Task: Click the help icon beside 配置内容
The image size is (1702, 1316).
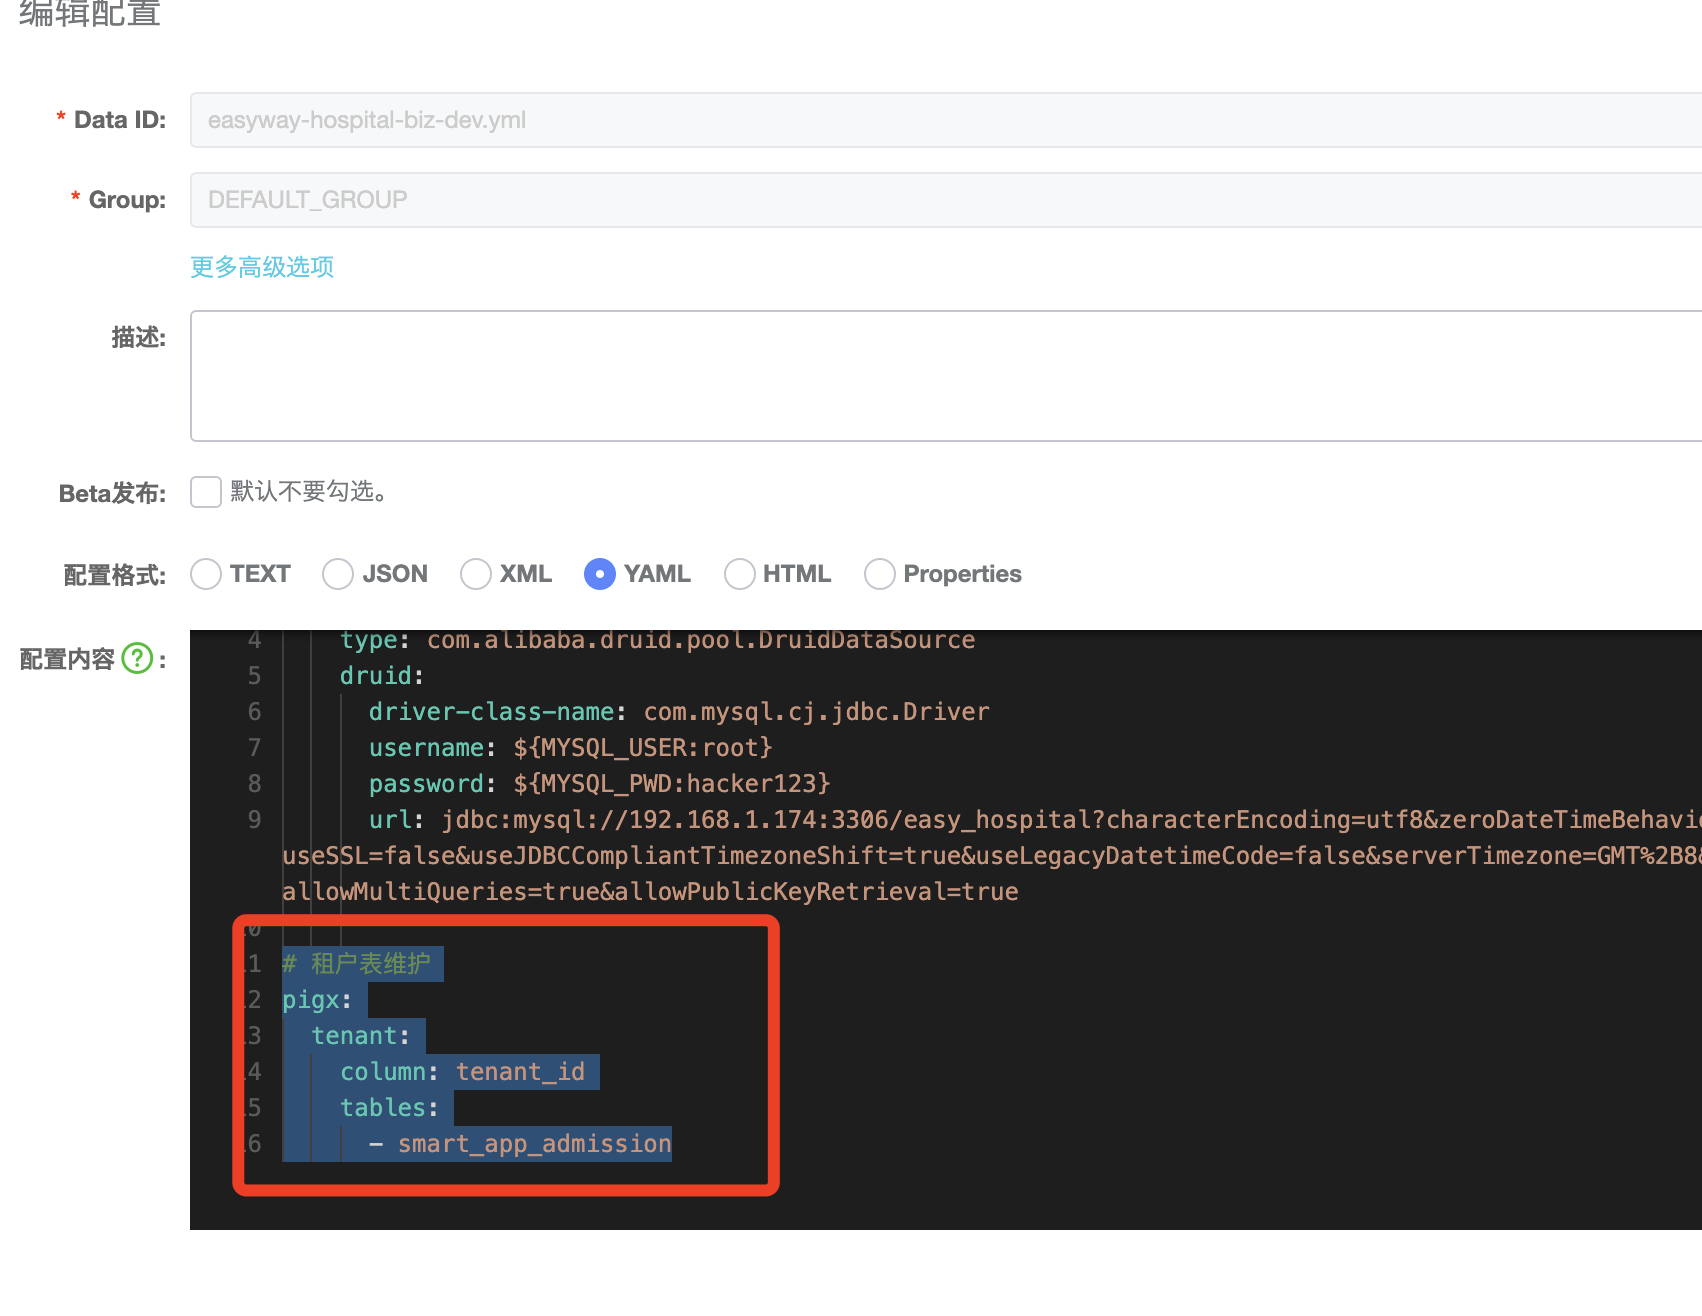Action: point(137,658)
